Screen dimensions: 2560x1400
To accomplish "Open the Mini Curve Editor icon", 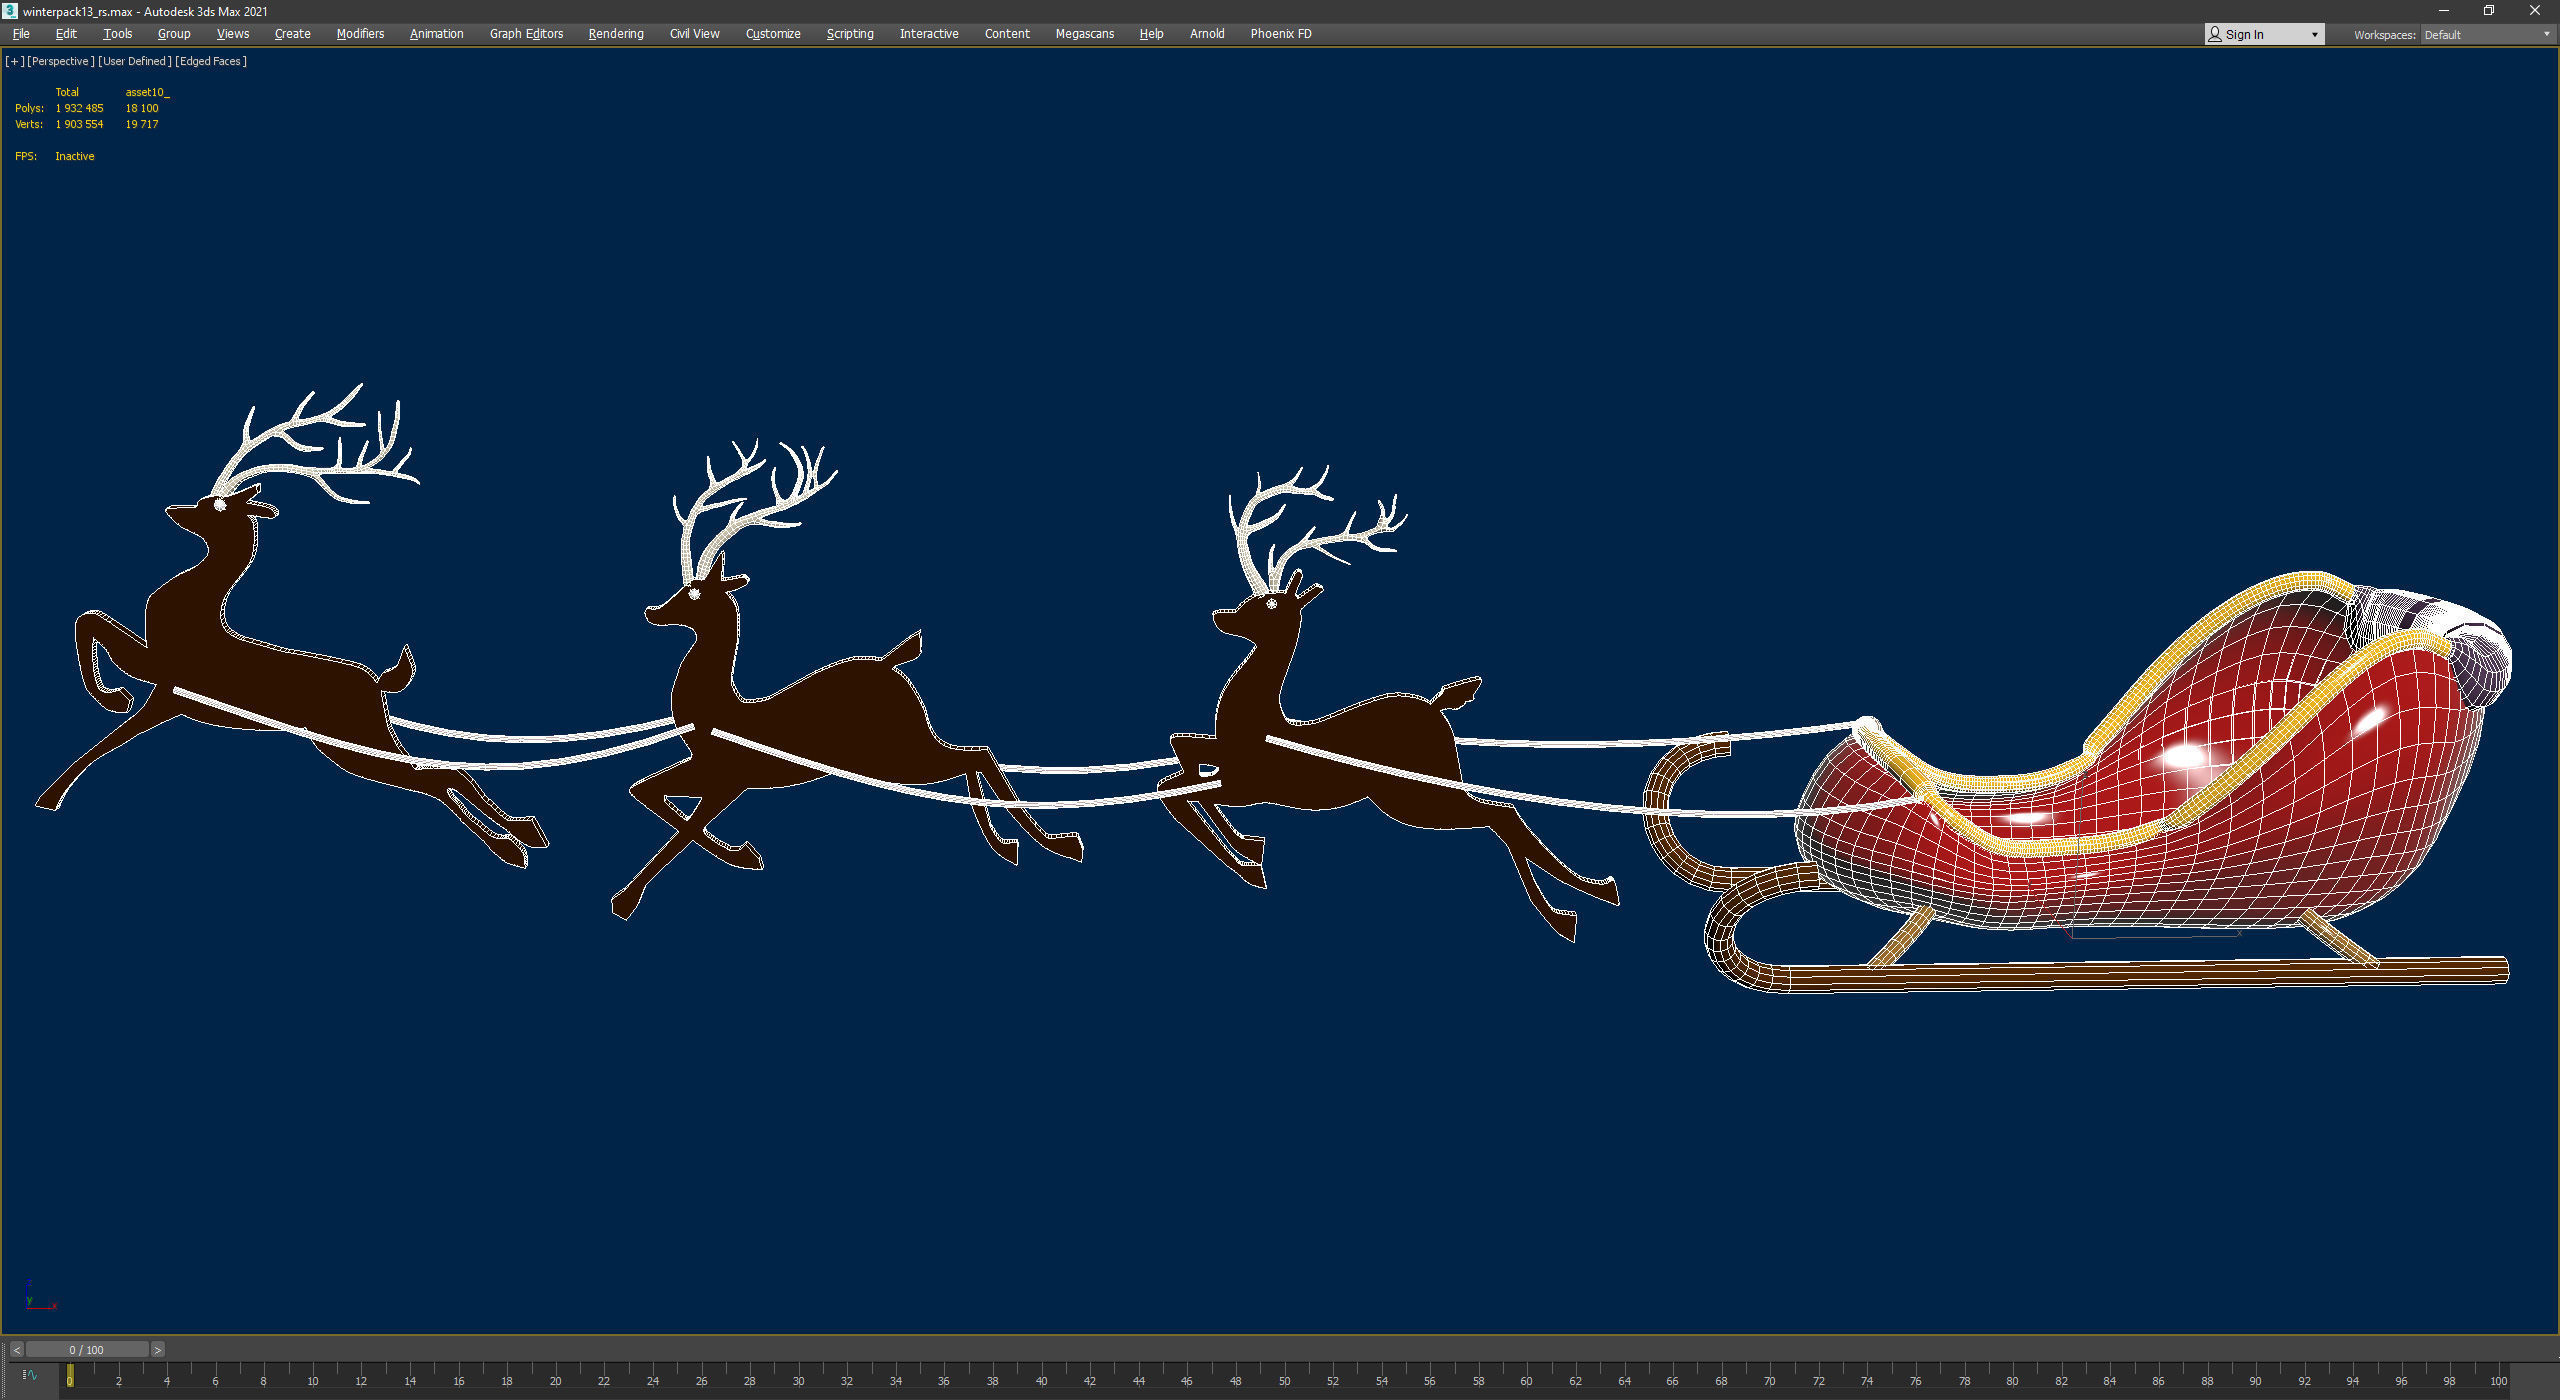I will tap(30, 1375).
